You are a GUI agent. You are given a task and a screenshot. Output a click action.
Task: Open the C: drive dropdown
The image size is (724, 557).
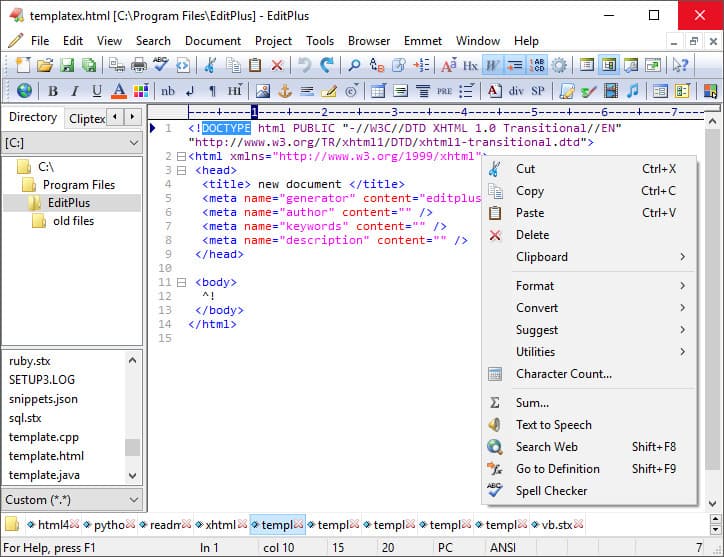(x=134, y=143)
